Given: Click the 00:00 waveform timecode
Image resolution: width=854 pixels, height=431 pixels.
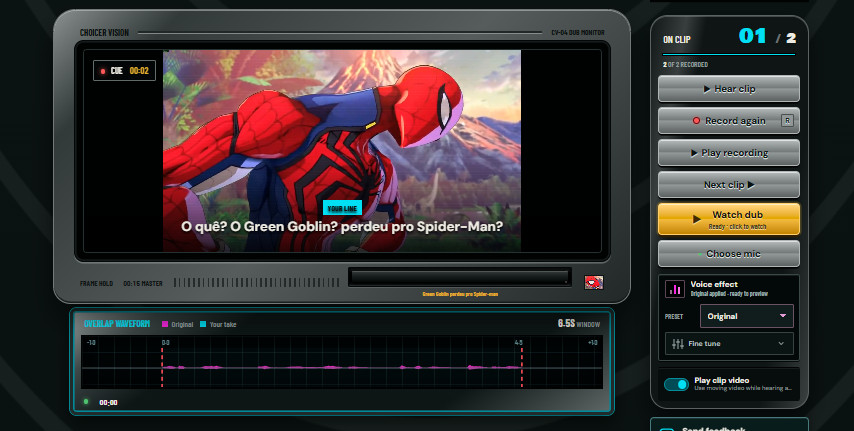Looking at the screenshot, I should tap(108, 403).
